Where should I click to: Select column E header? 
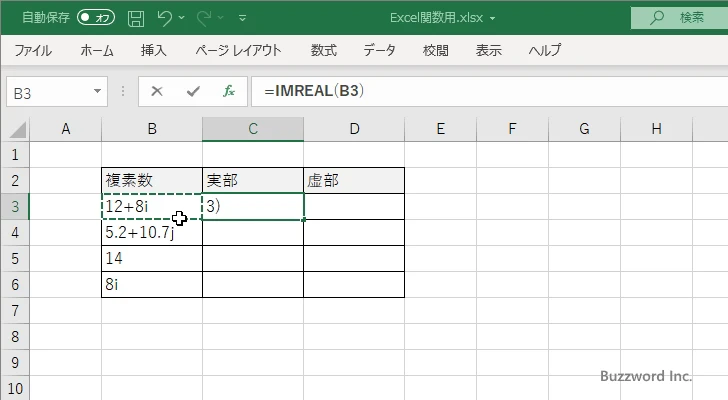pos(441,129)
